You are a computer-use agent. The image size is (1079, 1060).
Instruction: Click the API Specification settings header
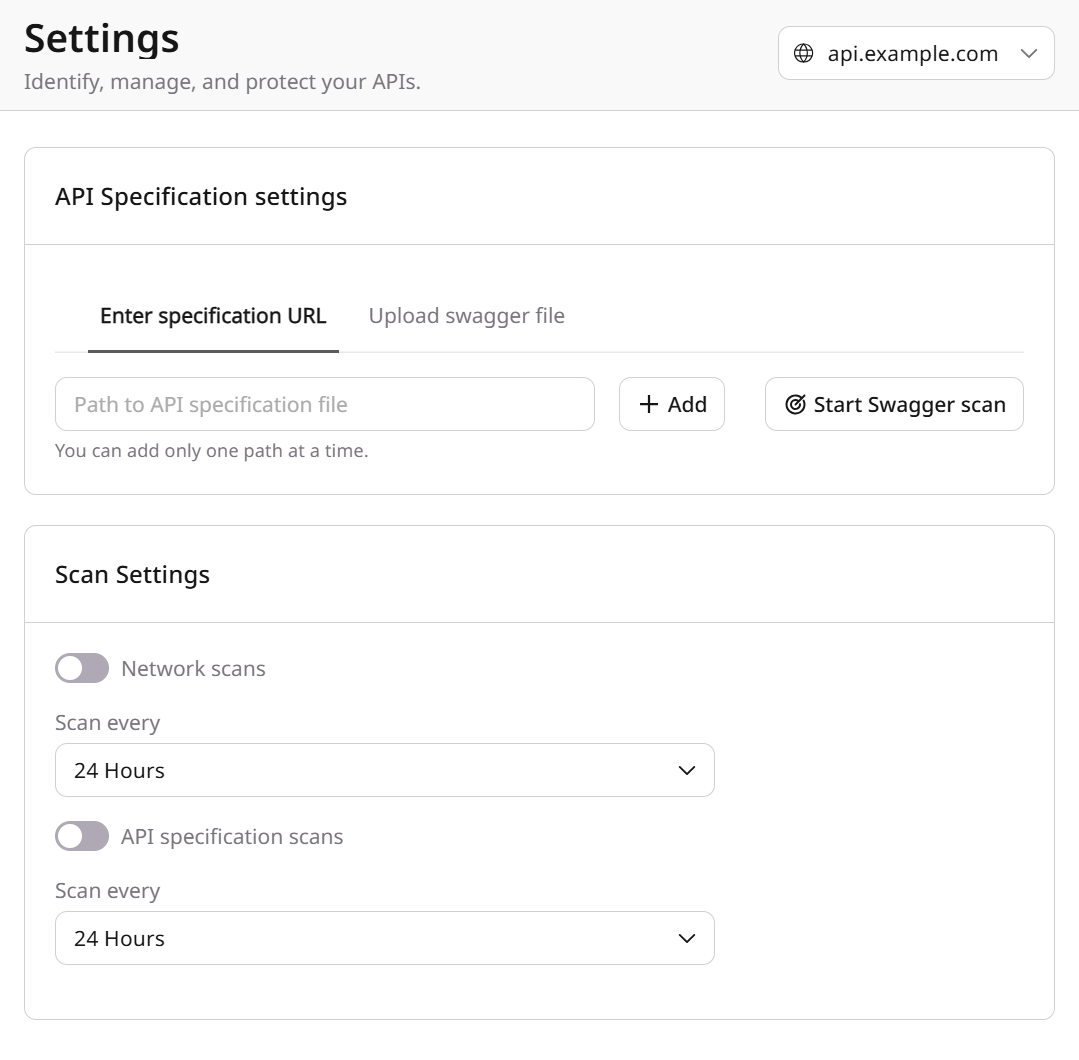(x=201, y=196)
